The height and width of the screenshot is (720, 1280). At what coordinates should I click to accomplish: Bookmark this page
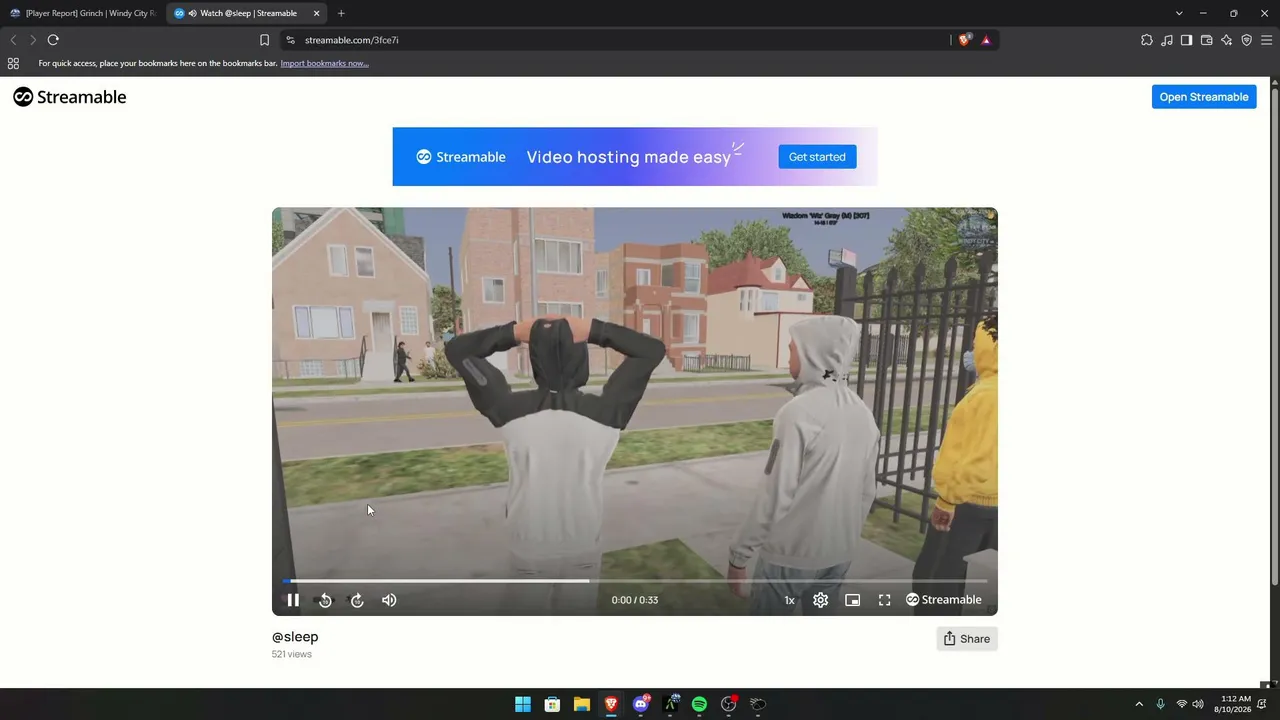tap(264, 40)
